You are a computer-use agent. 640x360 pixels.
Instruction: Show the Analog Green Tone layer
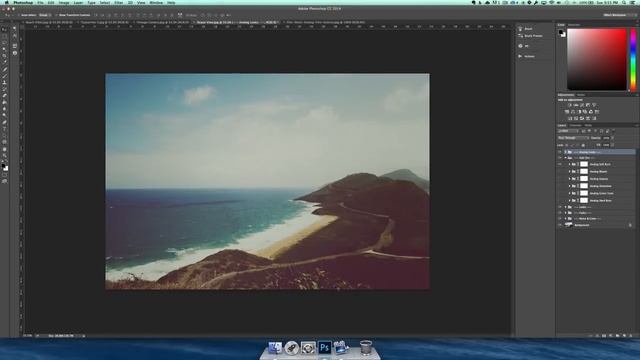tap(560, 193)
